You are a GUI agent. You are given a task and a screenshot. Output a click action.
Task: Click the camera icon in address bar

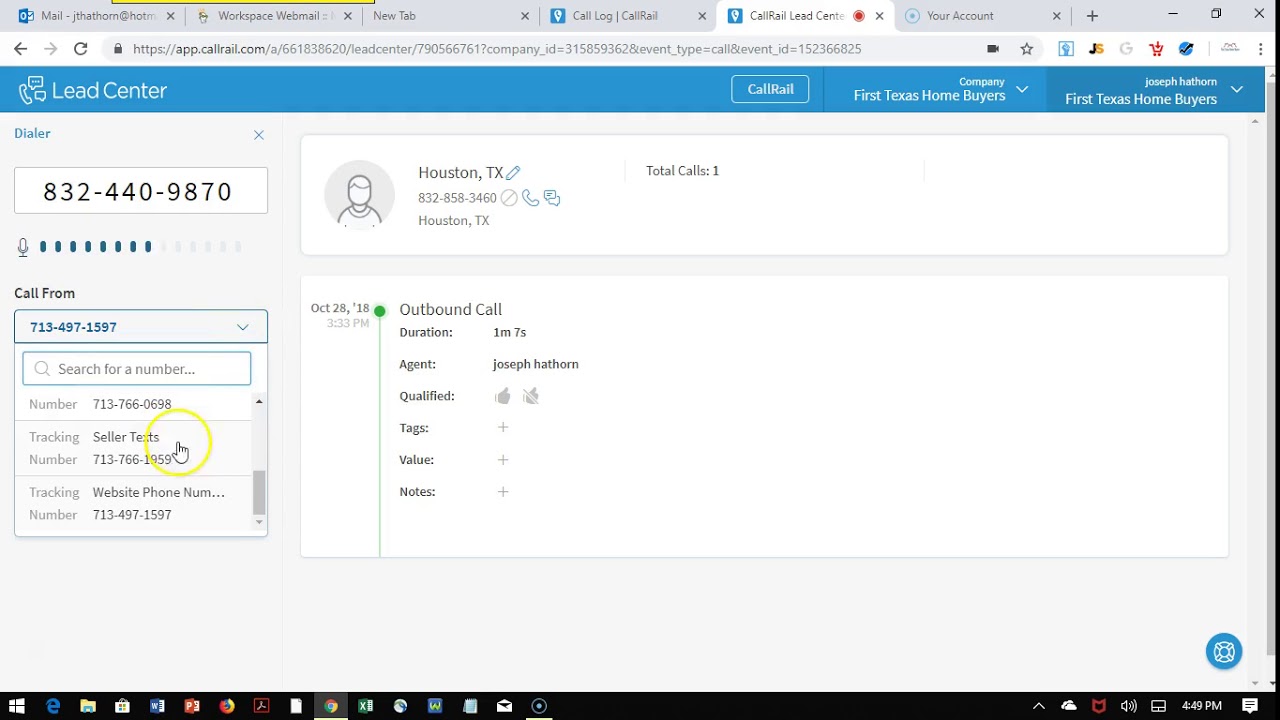pyautogui.click(x=993, y=49)
